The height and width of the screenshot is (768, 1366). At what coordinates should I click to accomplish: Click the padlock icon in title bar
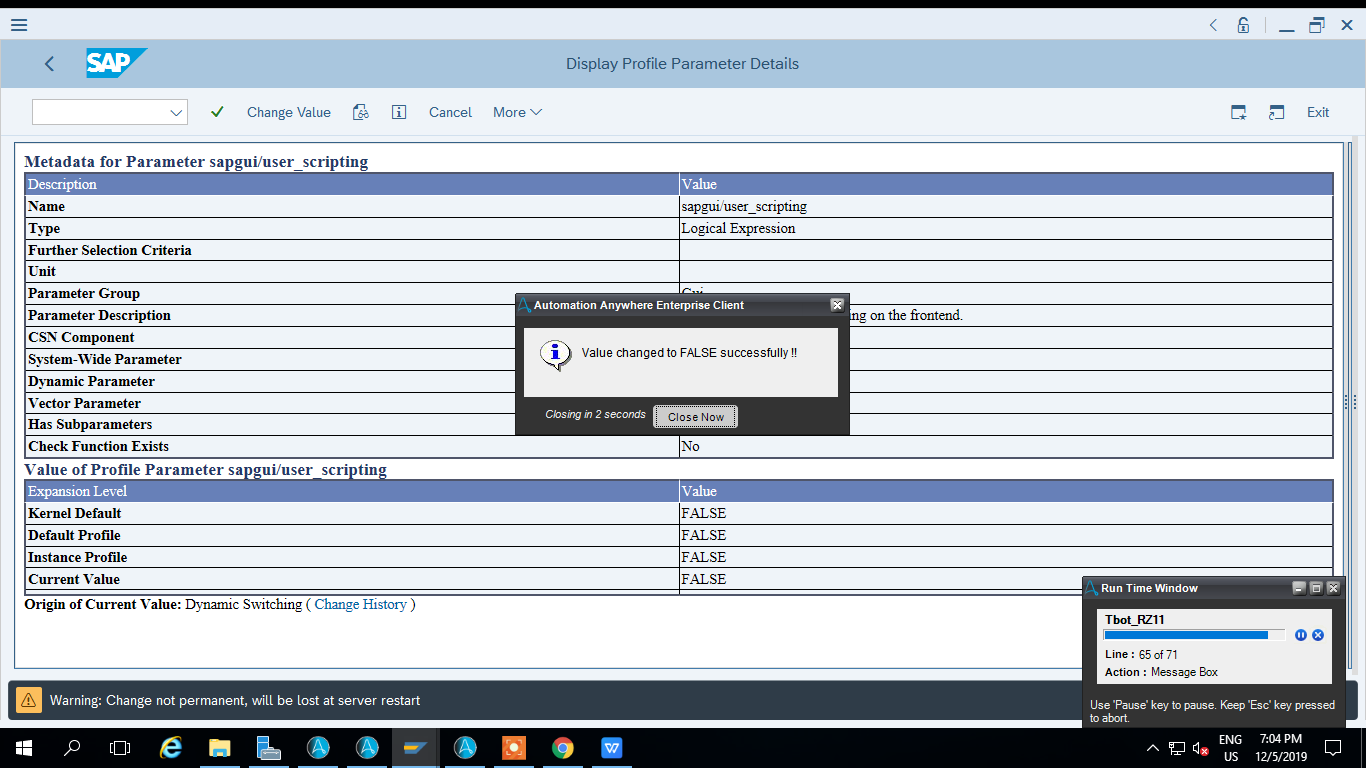click(x=1243, y=25)
